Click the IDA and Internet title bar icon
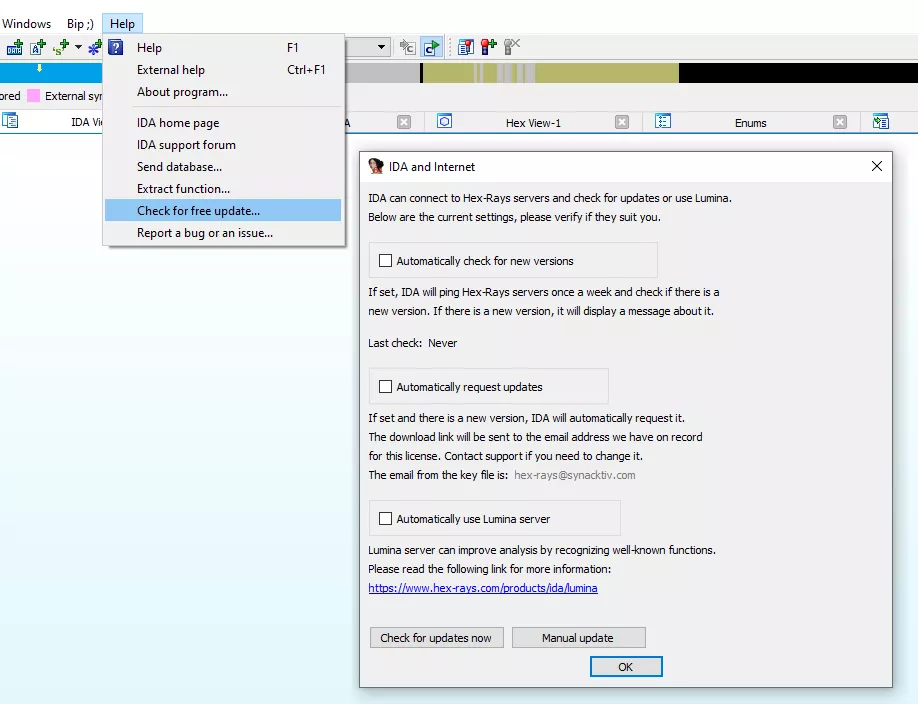 [x=376, y=166]
